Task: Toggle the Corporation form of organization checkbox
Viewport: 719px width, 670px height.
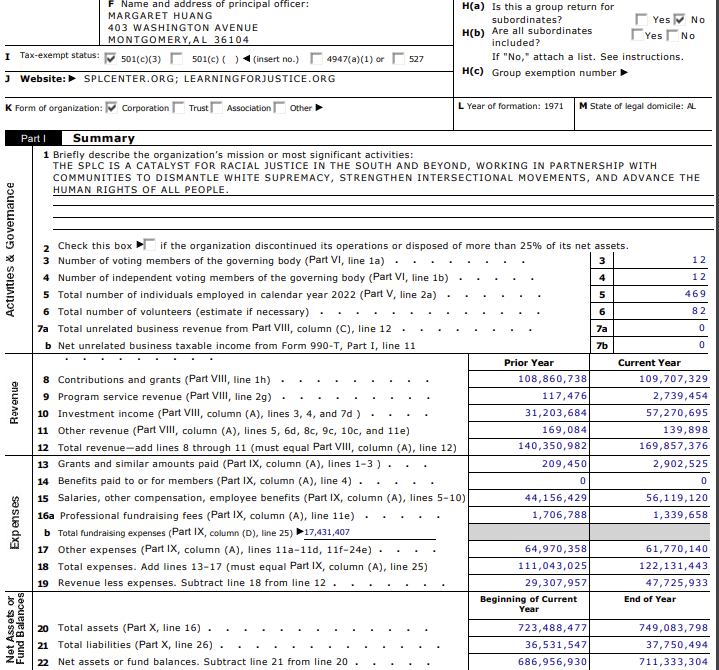Action: click(111, 107)
